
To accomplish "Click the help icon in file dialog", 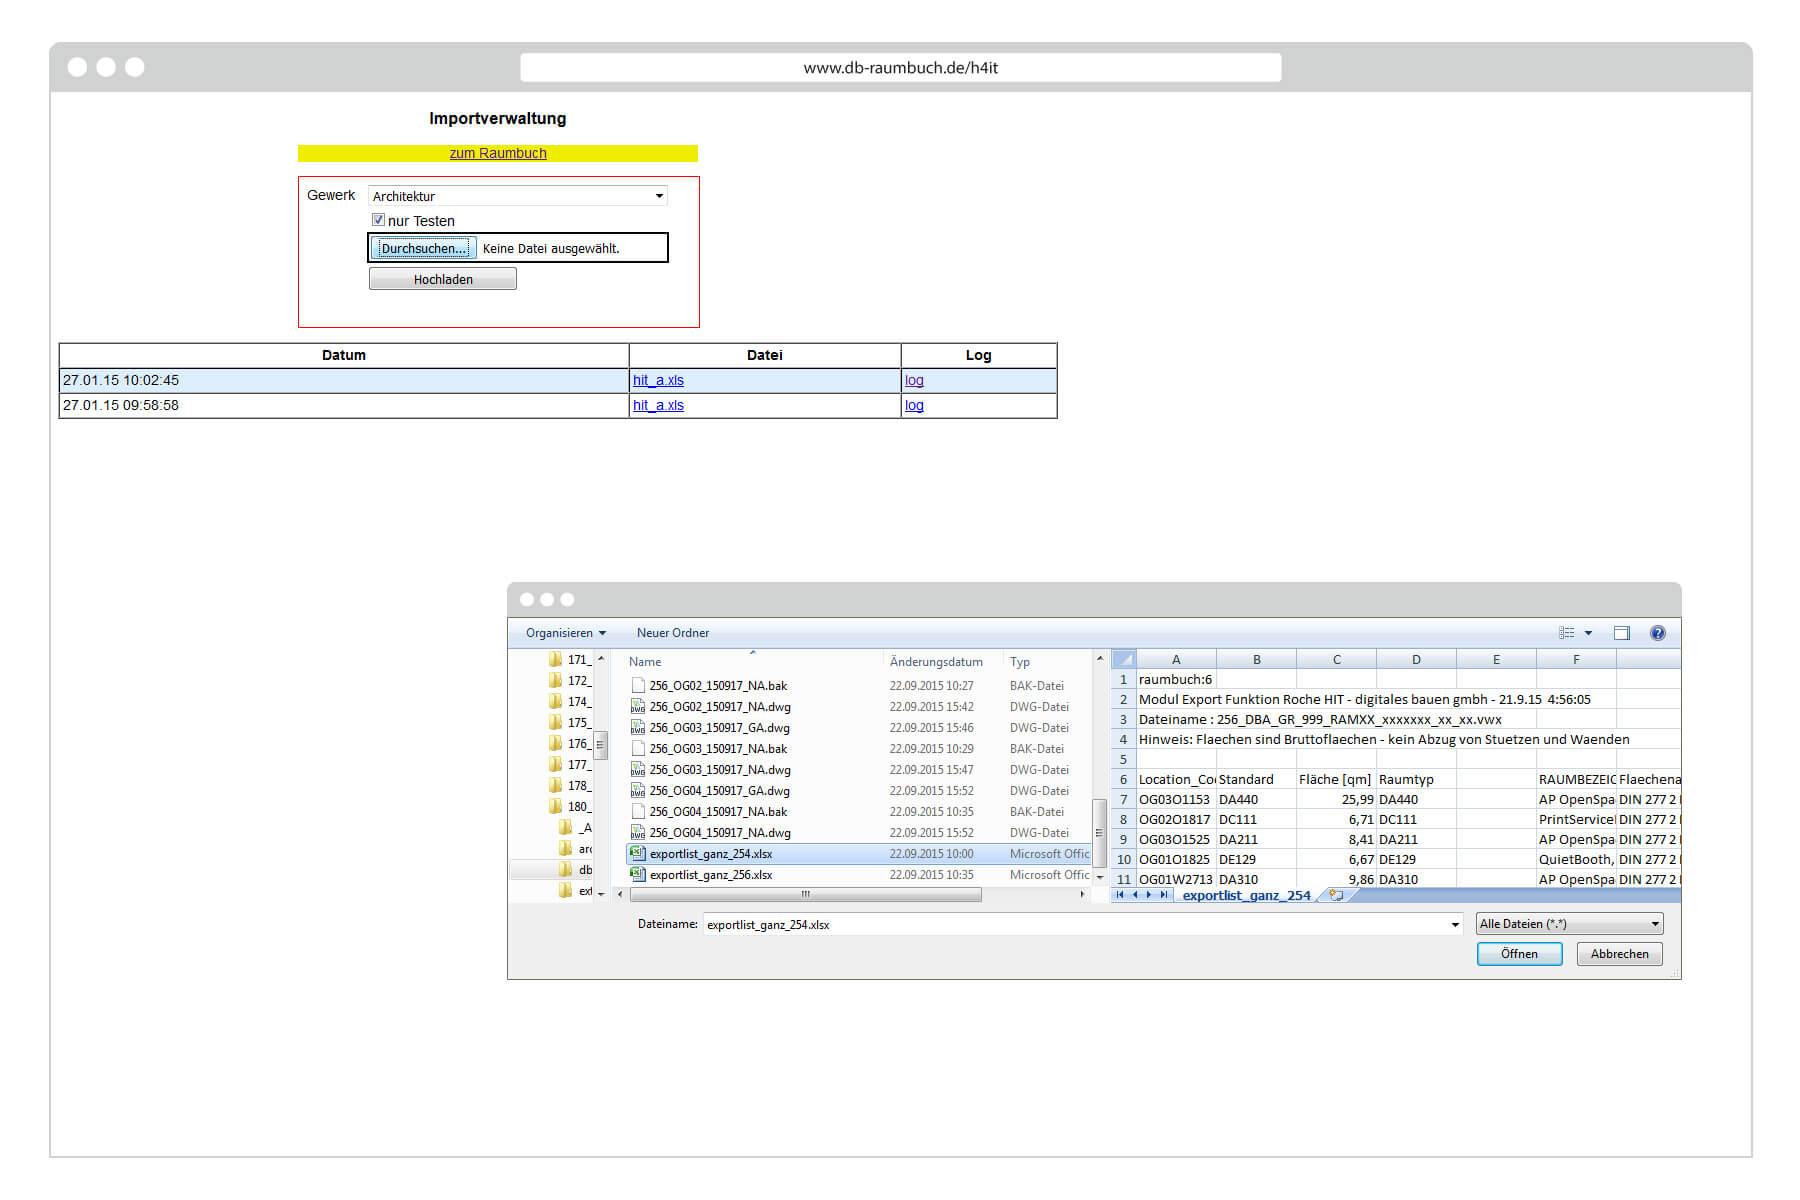I will pos(1657,633).
